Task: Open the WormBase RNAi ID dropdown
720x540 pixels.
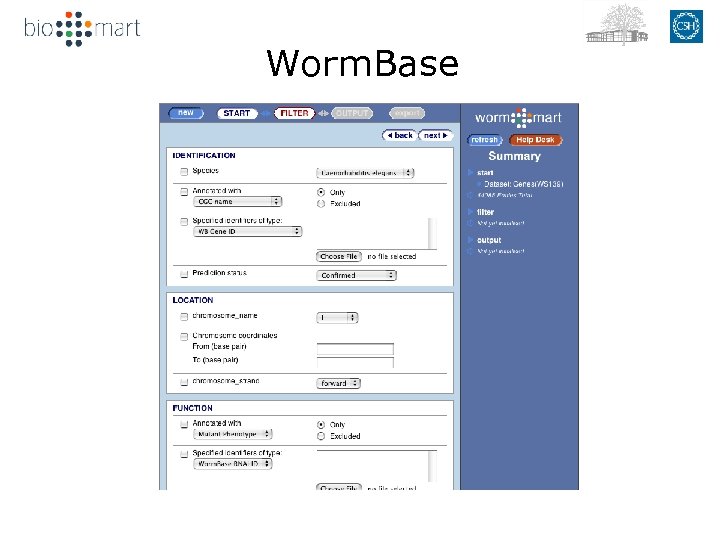Action: coord(233,464)
